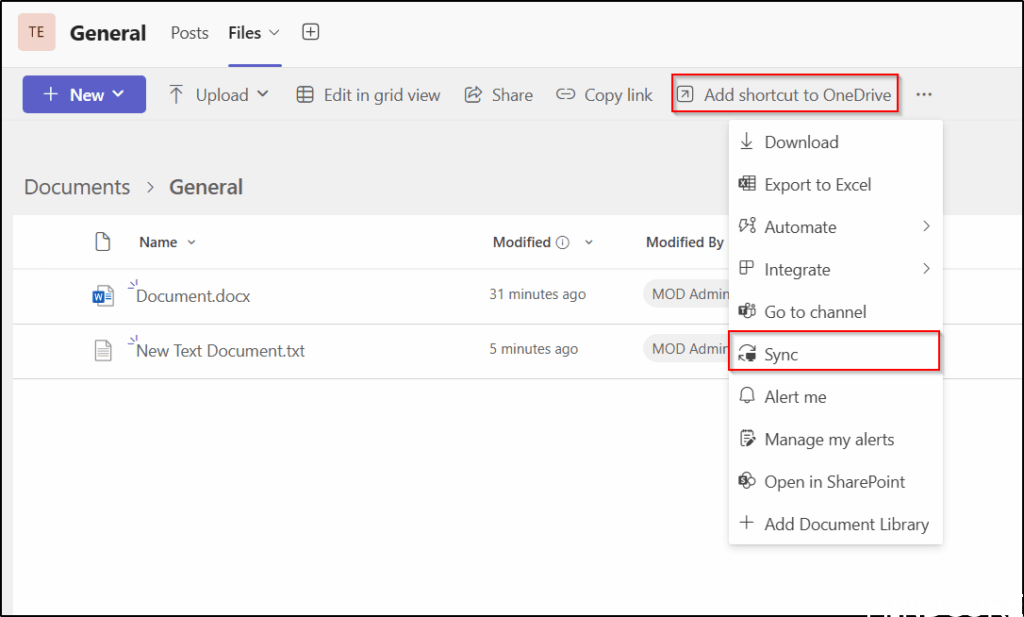This screenshot has width=1024, height=617.
Task: Click the Word icon beside Document.docx
Action: tap(102, 296)
